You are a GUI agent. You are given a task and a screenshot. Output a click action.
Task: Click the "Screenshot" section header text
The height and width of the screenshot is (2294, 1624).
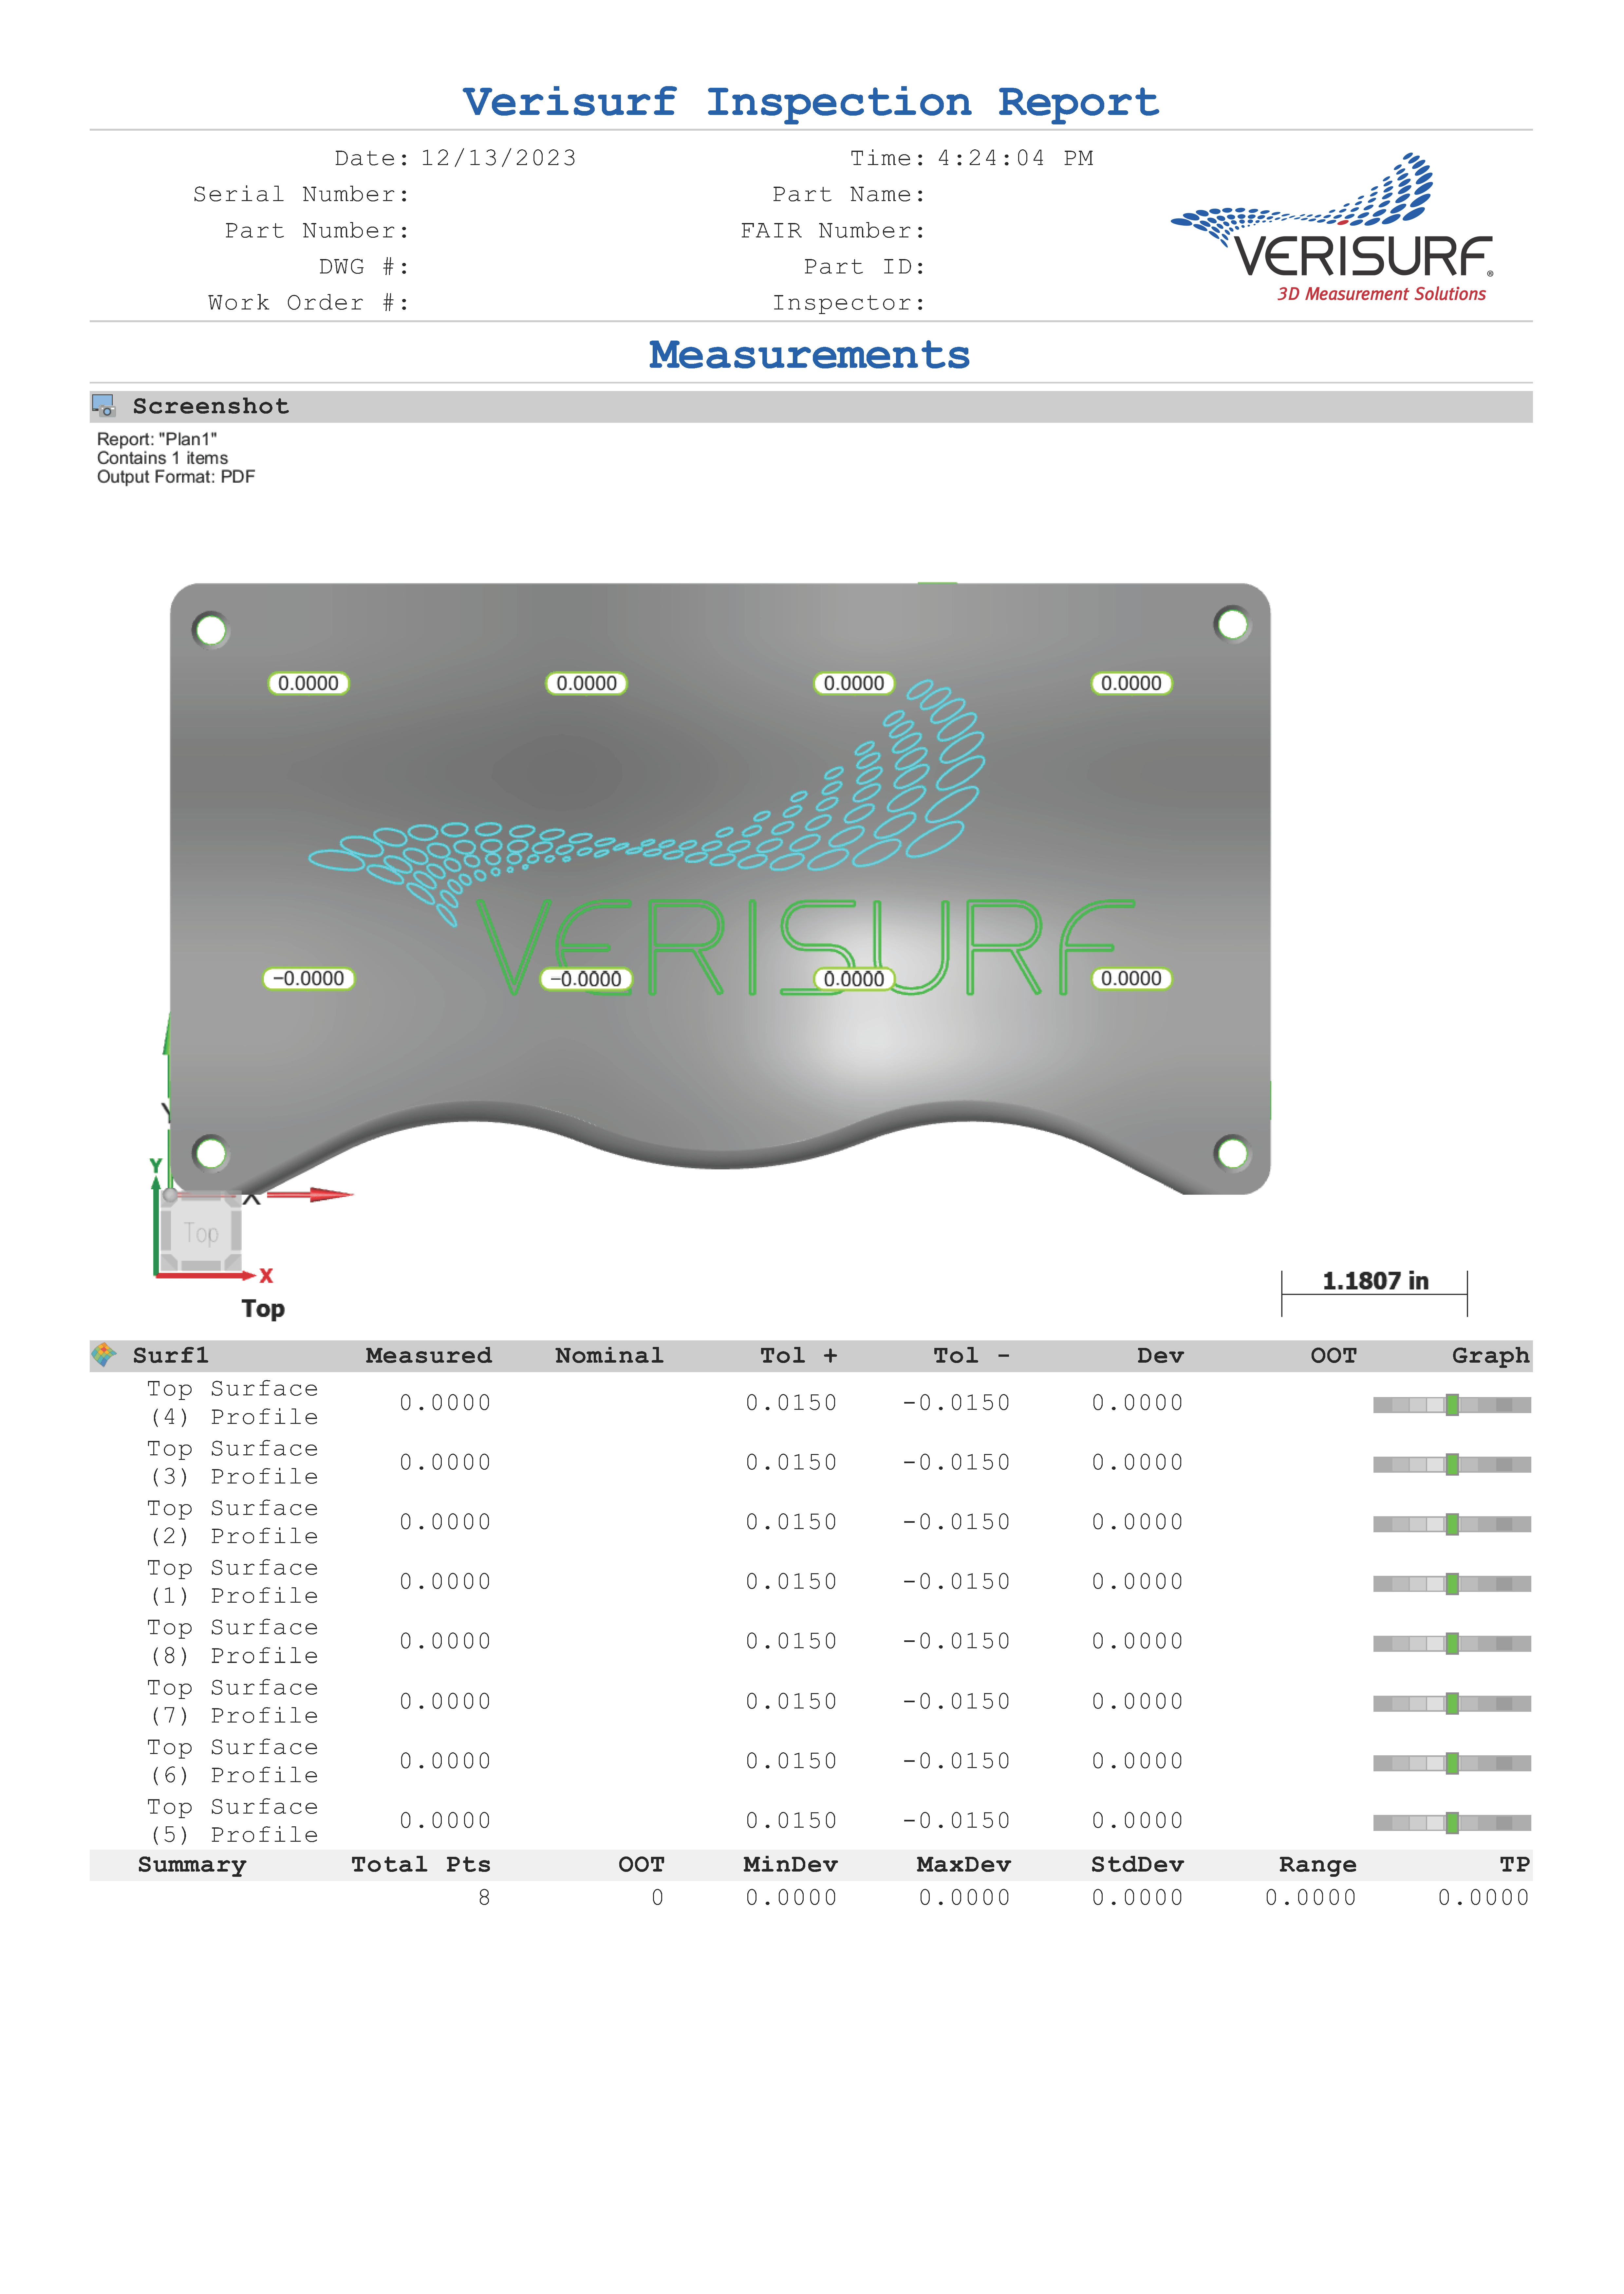211,406
